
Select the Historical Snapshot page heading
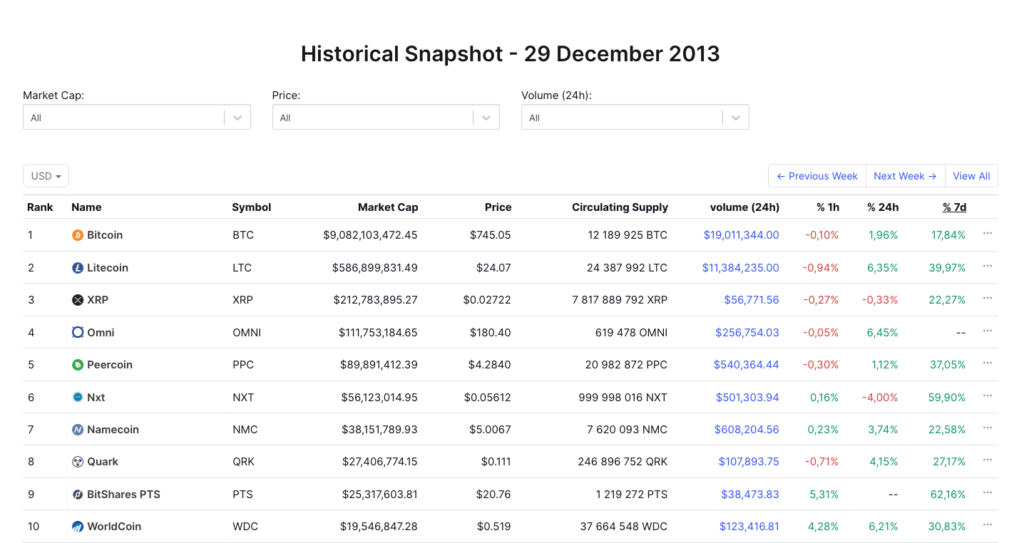(x=510, y=54)
